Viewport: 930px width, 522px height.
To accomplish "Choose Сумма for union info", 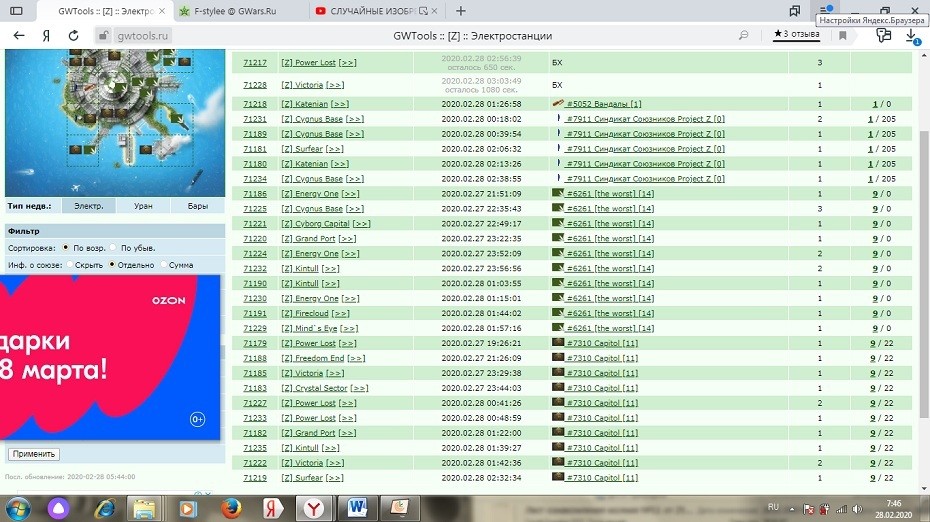I will (x=163, y=265).
